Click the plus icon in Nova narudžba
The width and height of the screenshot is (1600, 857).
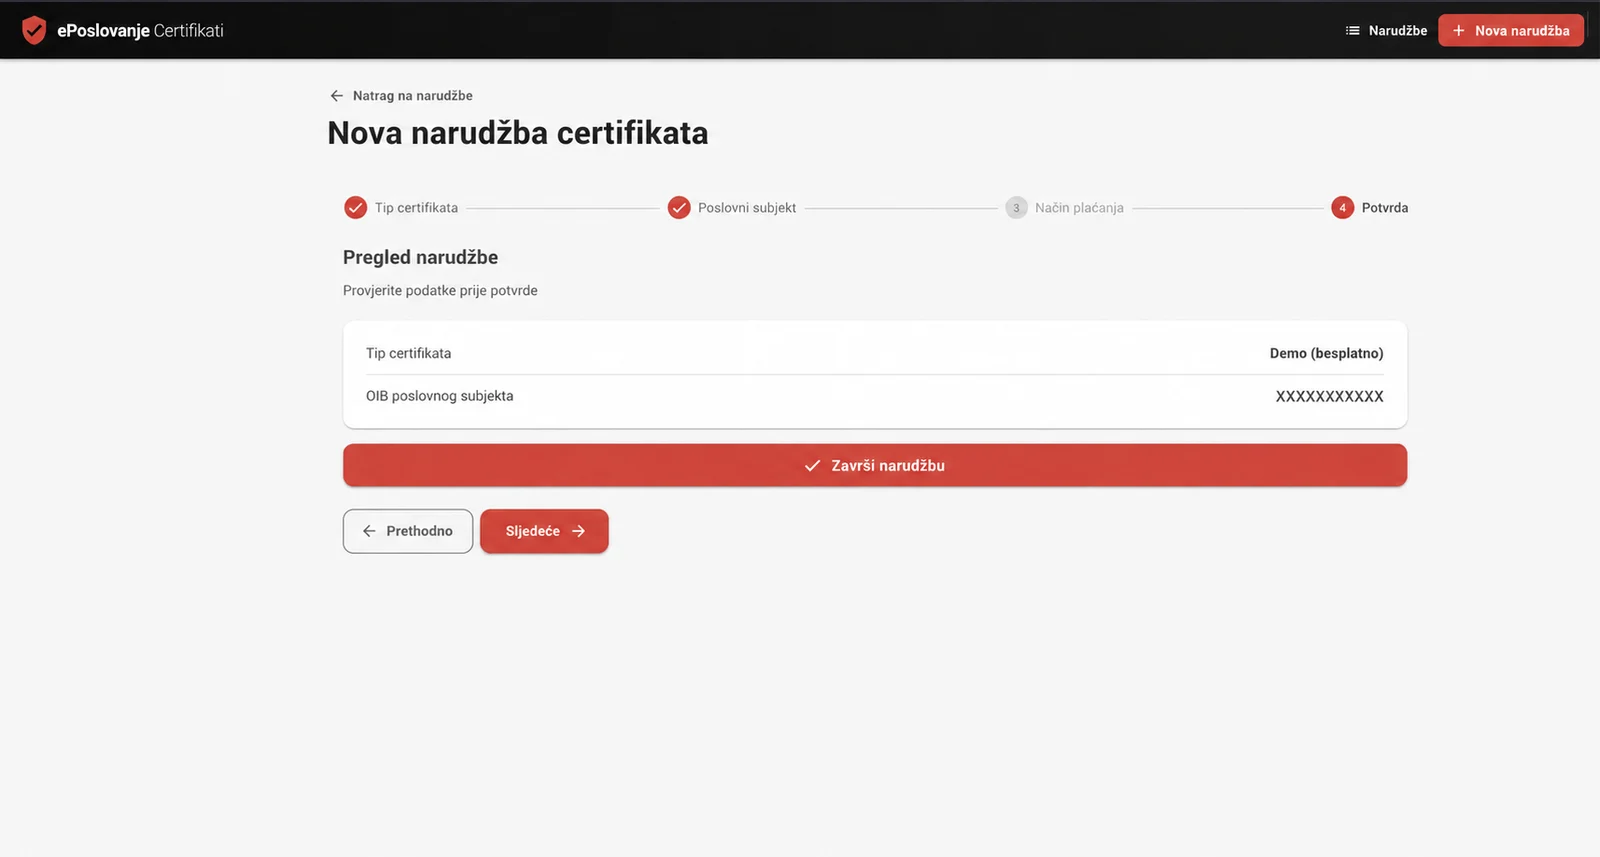coord(1458,31)
